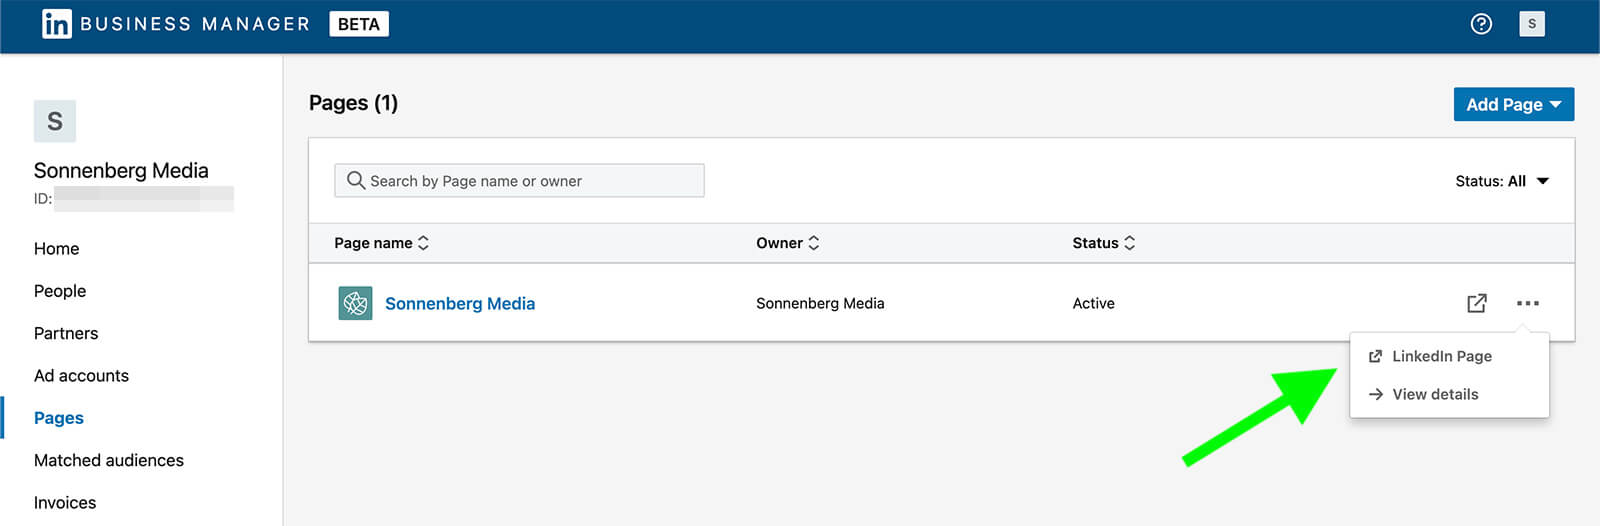The height and width of the screenshot is (526, 1600).
Task: Click the View details arrow icon
Action: click(1375, 394)
